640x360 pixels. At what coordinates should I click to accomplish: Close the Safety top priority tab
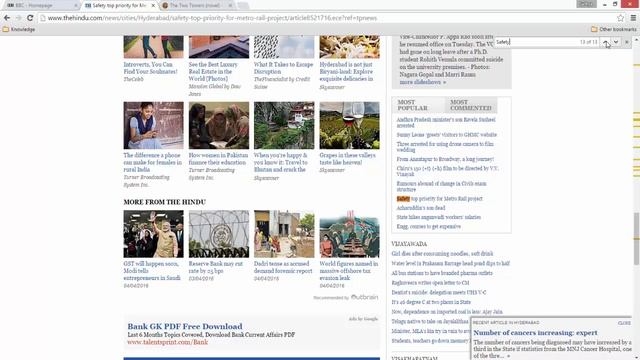[153, 5]
